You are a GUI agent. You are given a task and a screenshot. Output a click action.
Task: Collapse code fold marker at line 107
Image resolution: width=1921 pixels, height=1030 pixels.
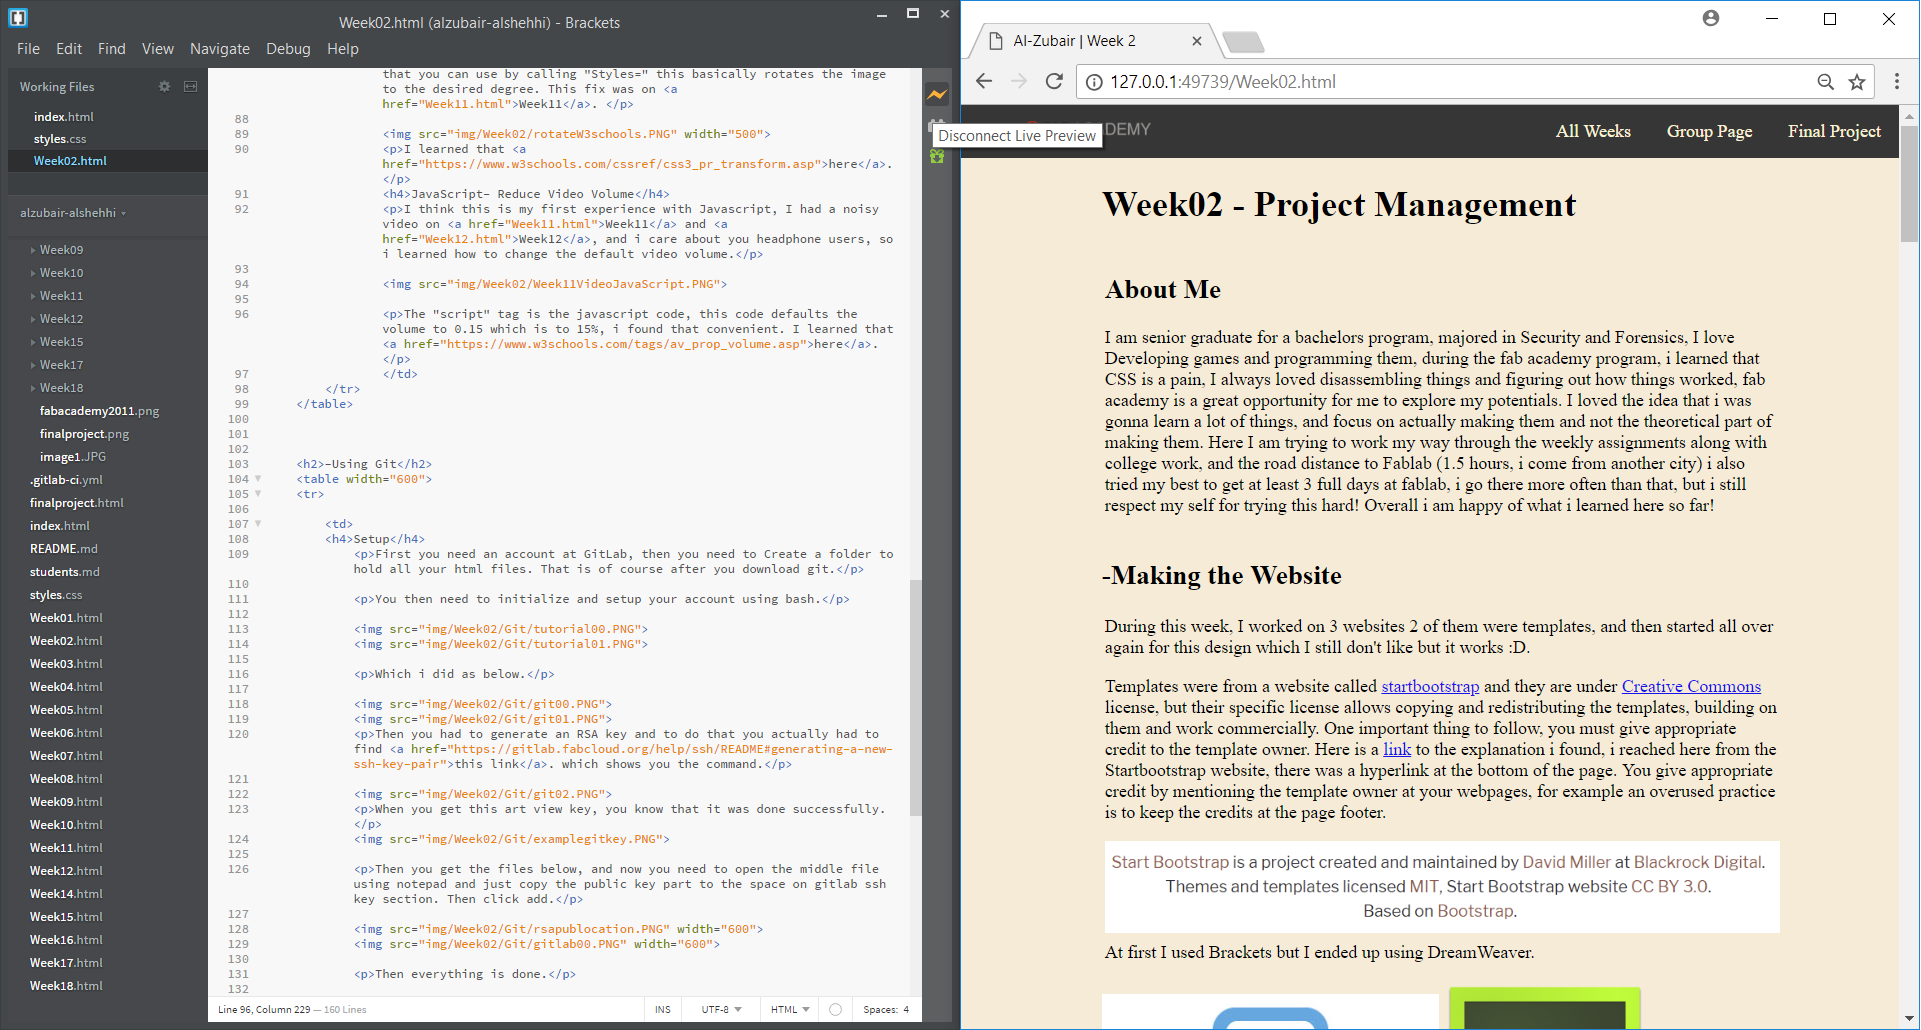258,524
